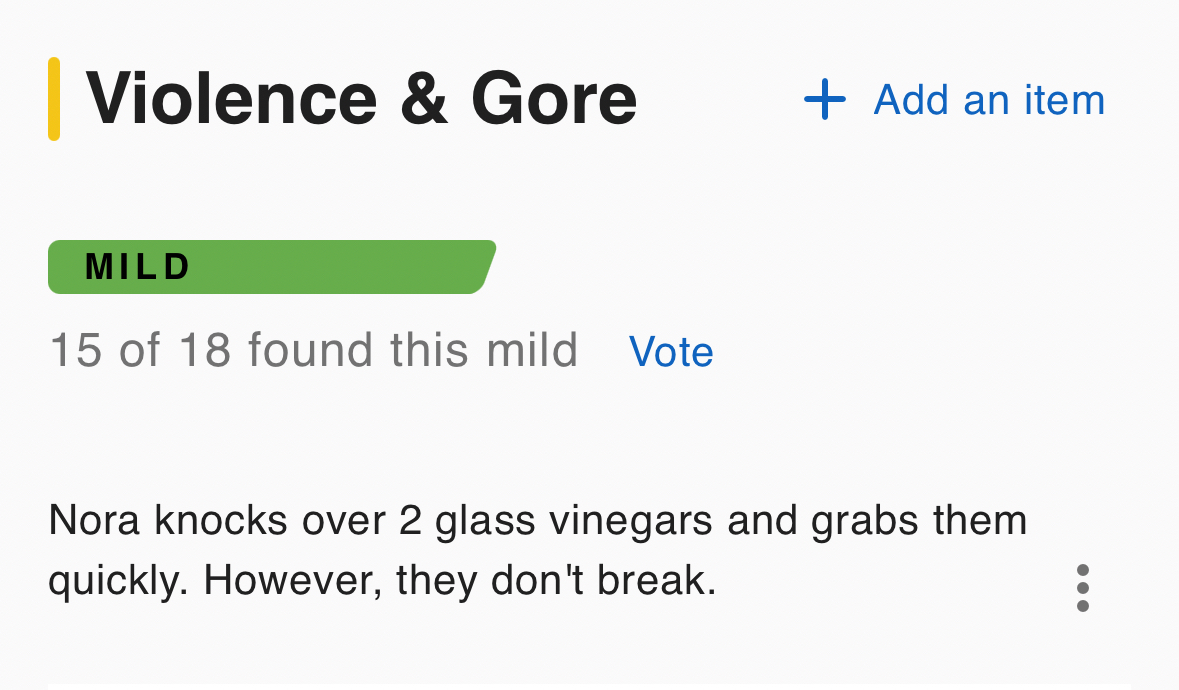Select the Violence & Gore heading
The width and height of the screenshot is (1179, 690).
click(361, 99)
